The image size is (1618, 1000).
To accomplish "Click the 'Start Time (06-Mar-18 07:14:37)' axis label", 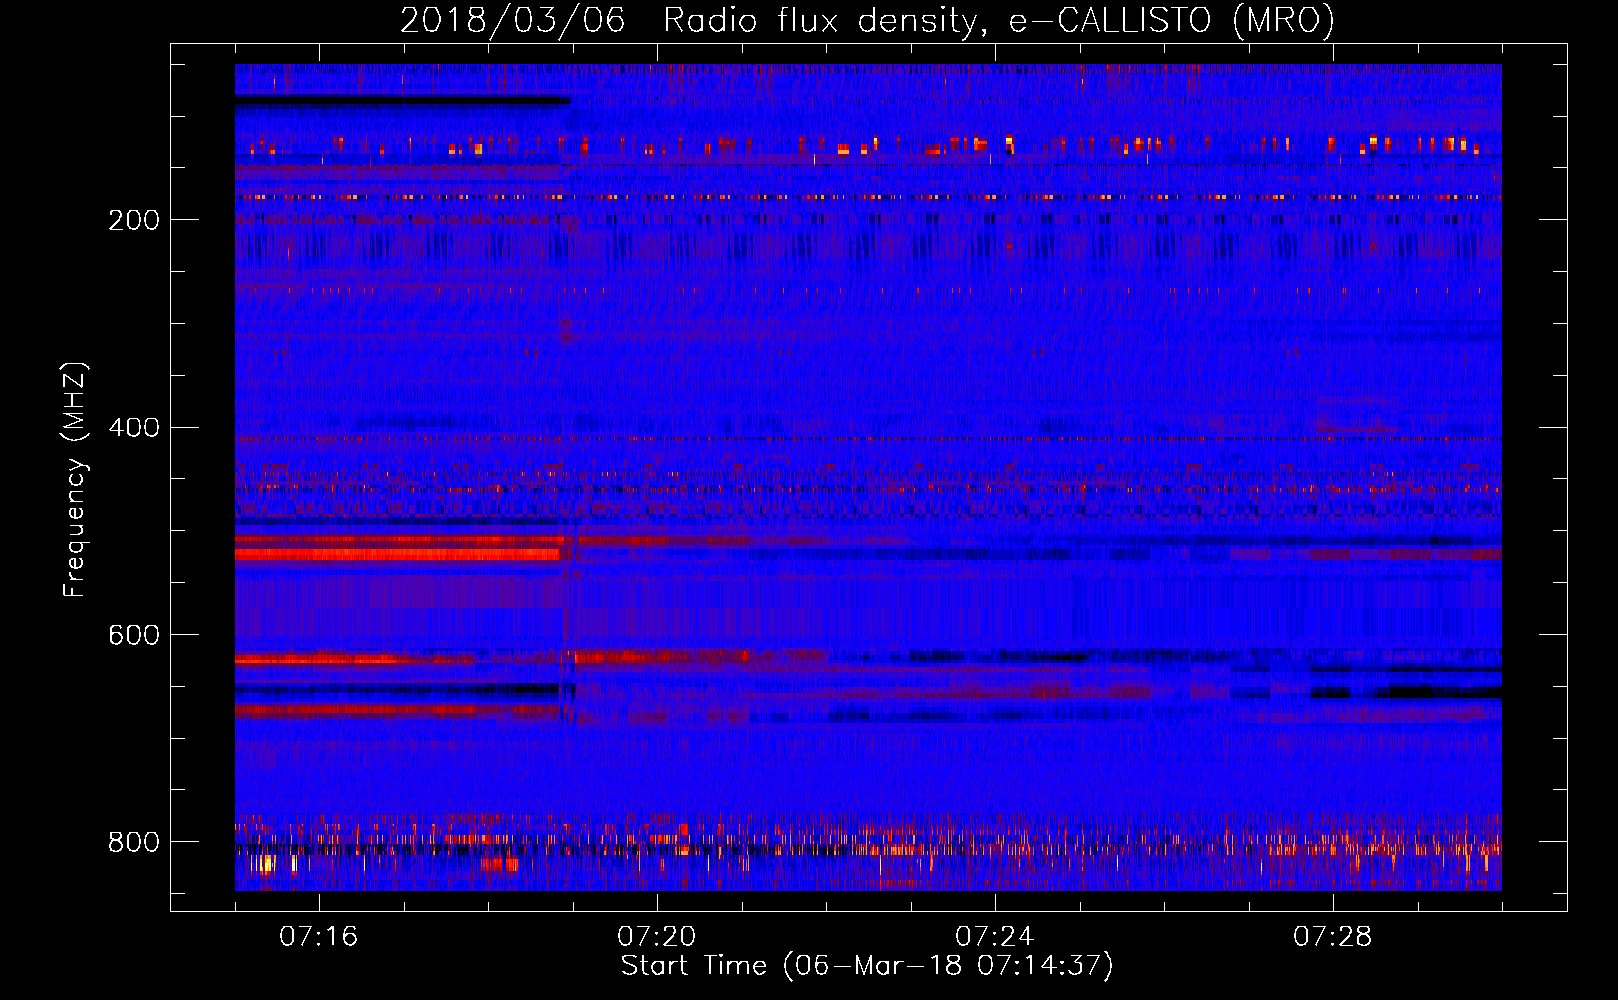I will [867, 966].
